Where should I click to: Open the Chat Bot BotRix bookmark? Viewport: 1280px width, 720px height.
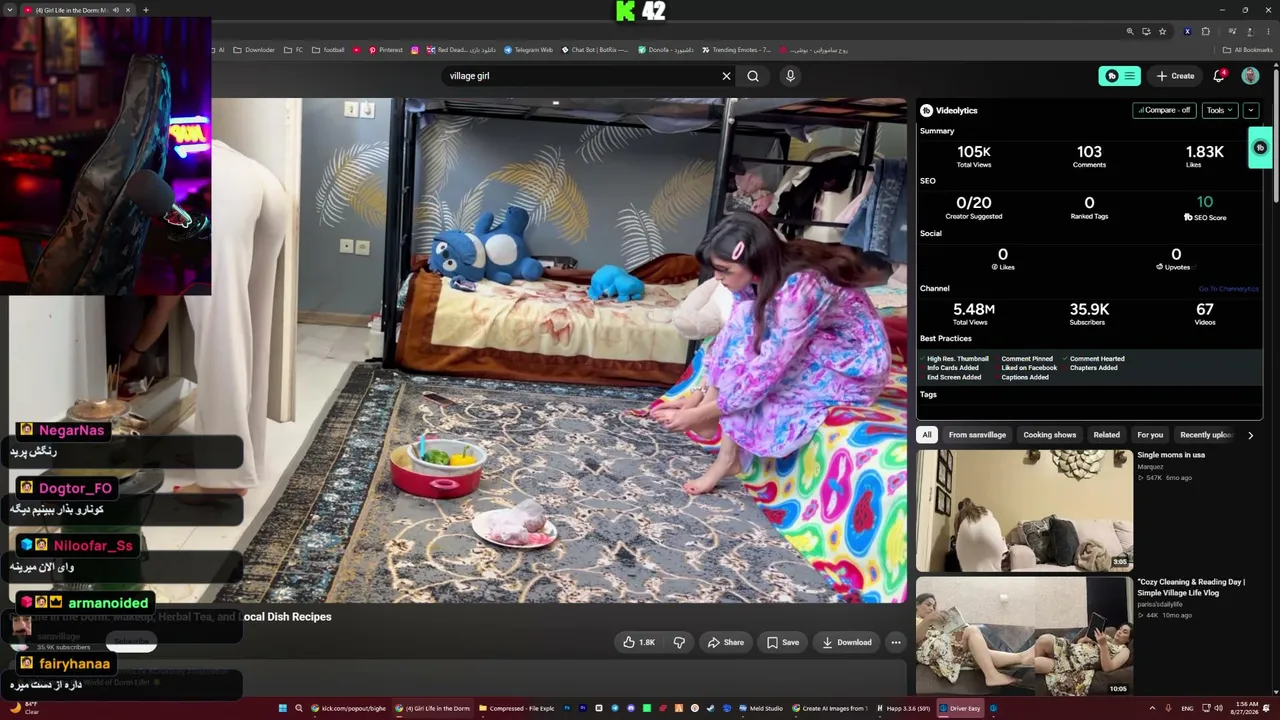(595, 50)
